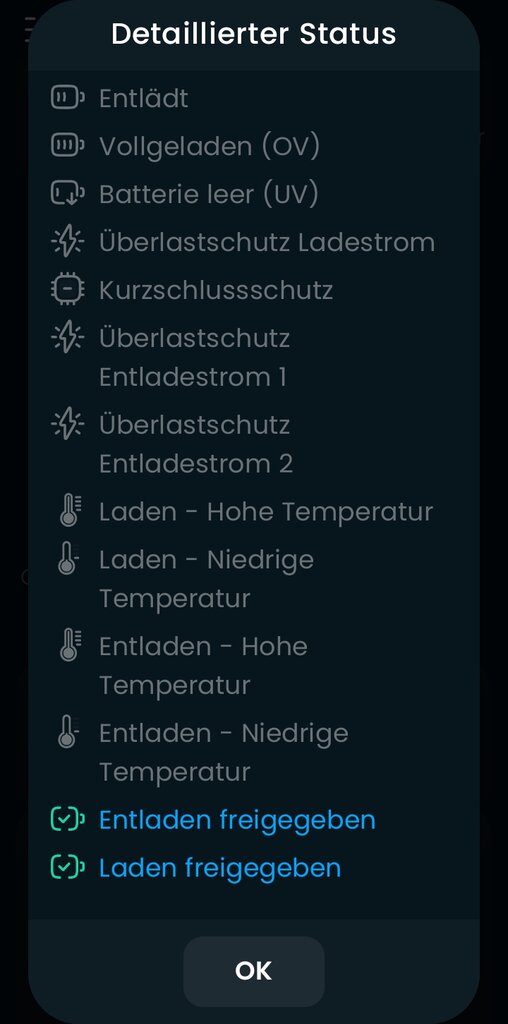This screenshot has height=1024, width=508.
Task: Click the Überlastschutz Entladestrom 2 icon
Action: 68,424
